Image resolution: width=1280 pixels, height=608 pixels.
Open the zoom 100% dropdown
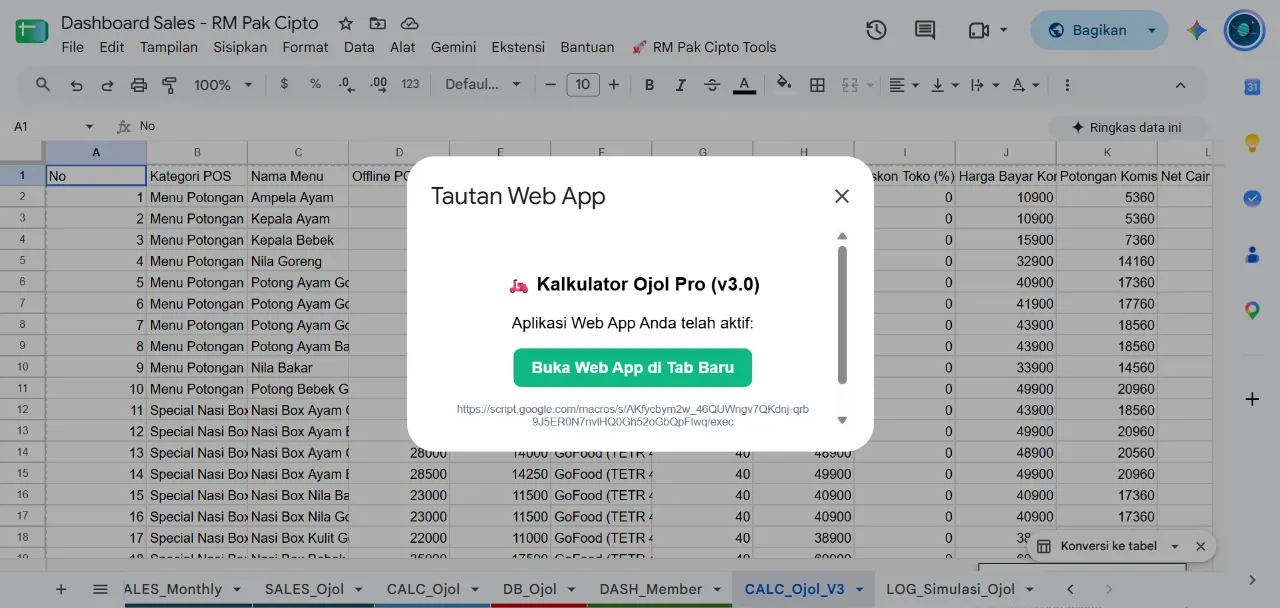pos(222,85)
